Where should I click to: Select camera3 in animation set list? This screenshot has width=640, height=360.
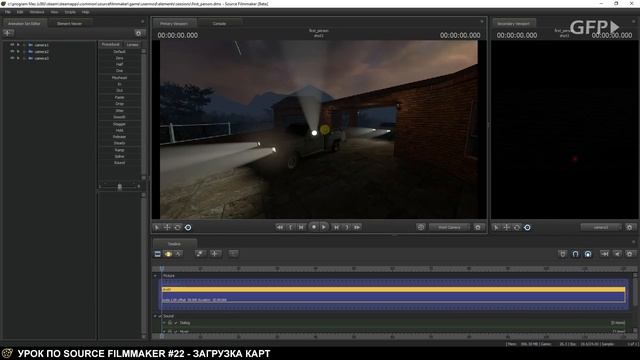(x=41, y=58)
